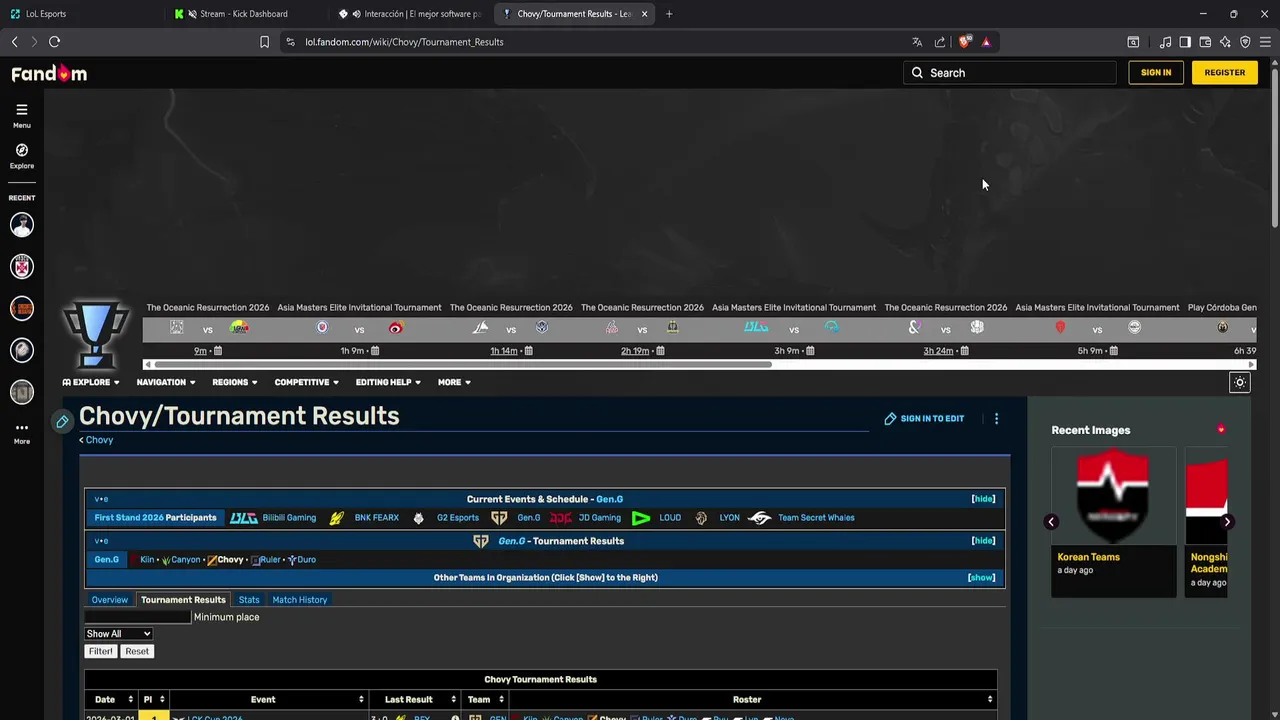Click the trophy icon beside the match ticker
1280x720 pixels.
[x=96, y=334]
